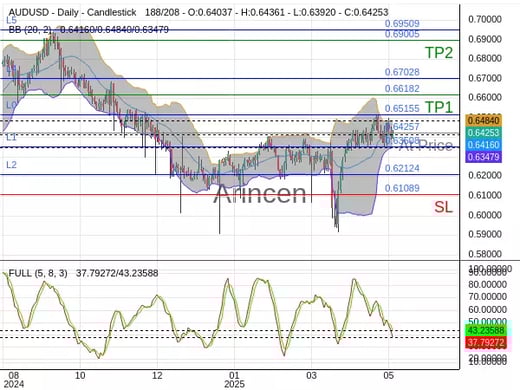520x390 pixels.
Task: Click the 10 date axis label
Action: click(x=80, y=375)
